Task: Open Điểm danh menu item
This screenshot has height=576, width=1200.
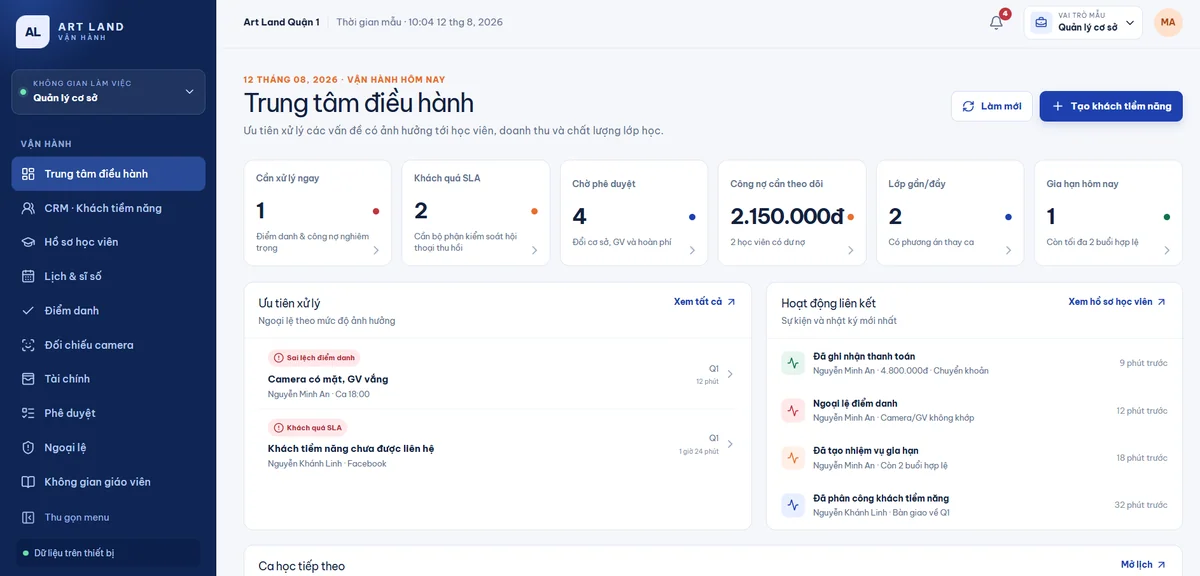Action: [108, 310]
